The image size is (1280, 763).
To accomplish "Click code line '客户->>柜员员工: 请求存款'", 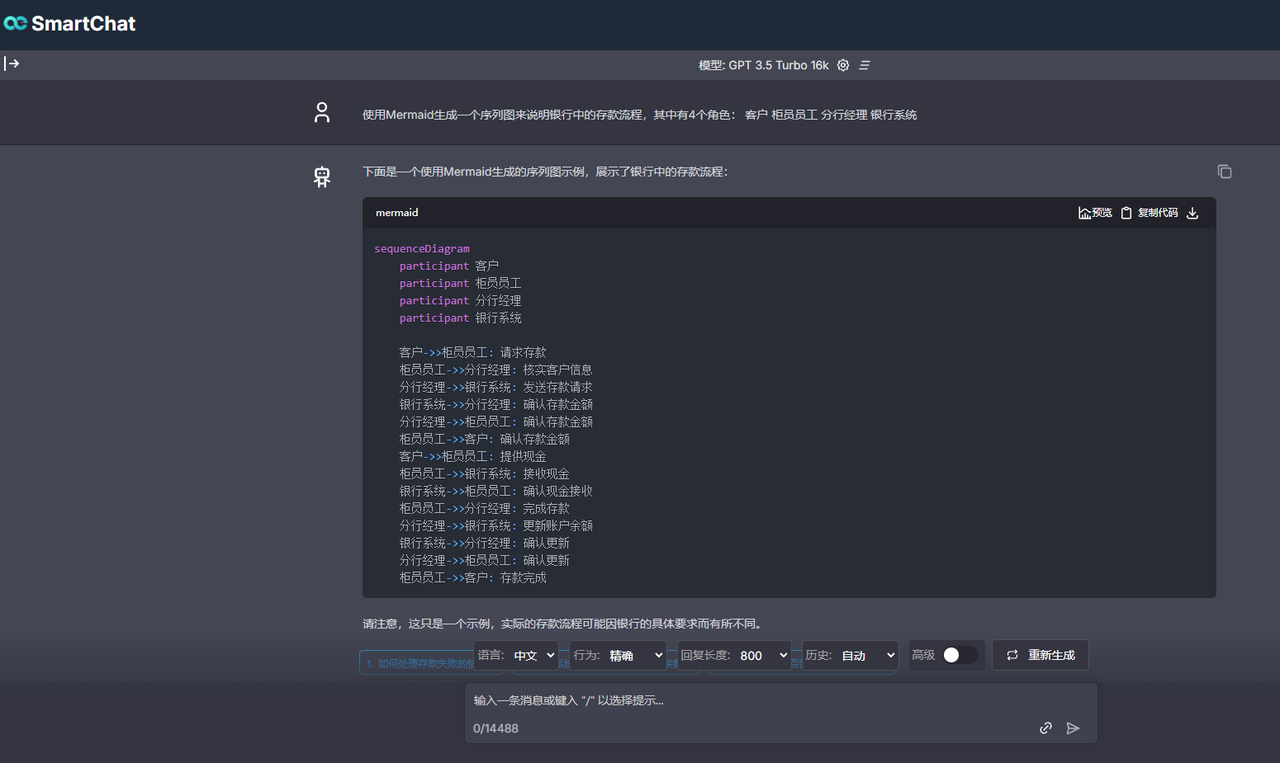I will point(473,353).
